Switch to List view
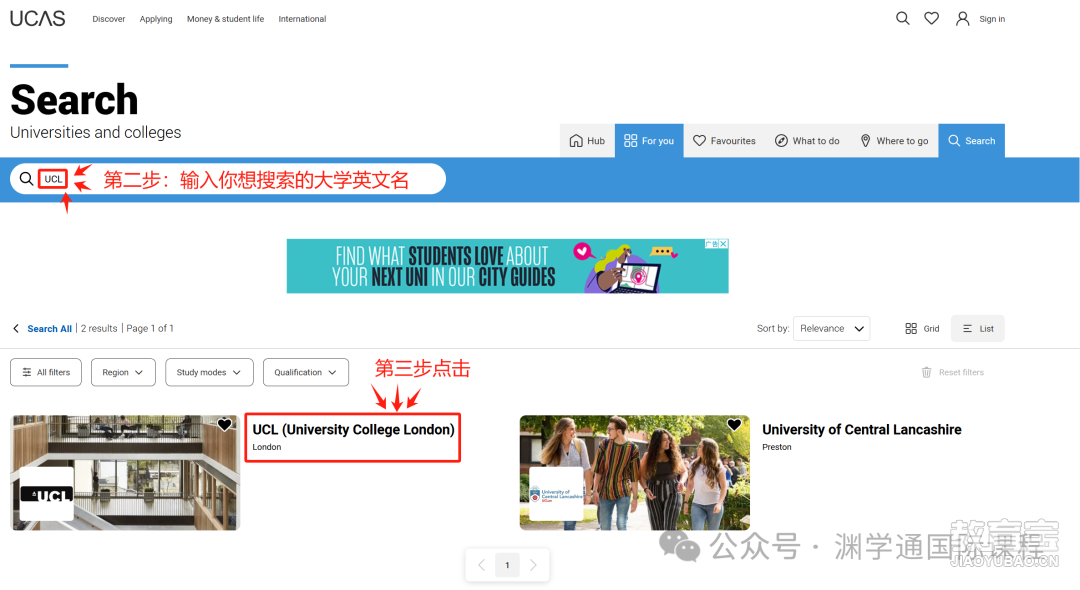The height and width of the screenshot is (590, 1080). (x=978, y=328)
